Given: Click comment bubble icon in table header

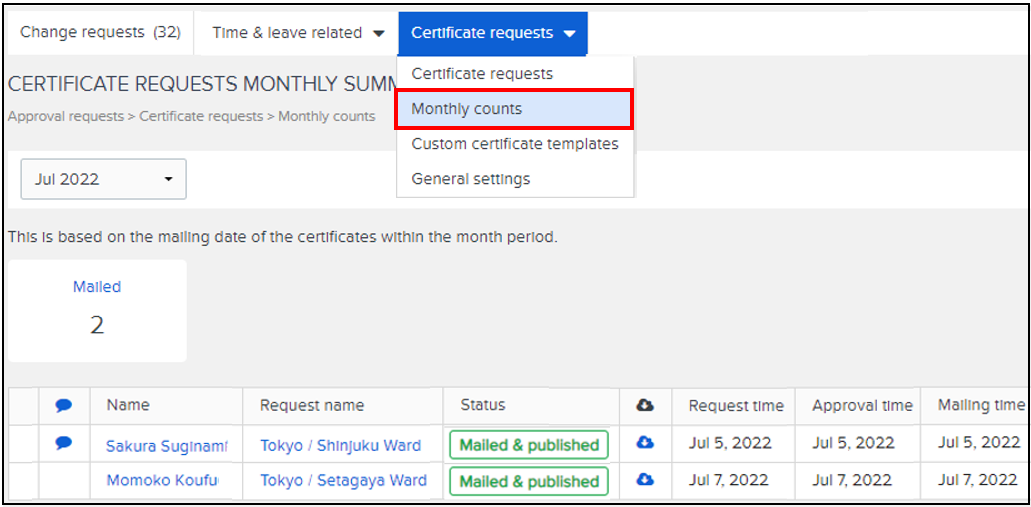Looking at the screenshot, I should 64,405.
